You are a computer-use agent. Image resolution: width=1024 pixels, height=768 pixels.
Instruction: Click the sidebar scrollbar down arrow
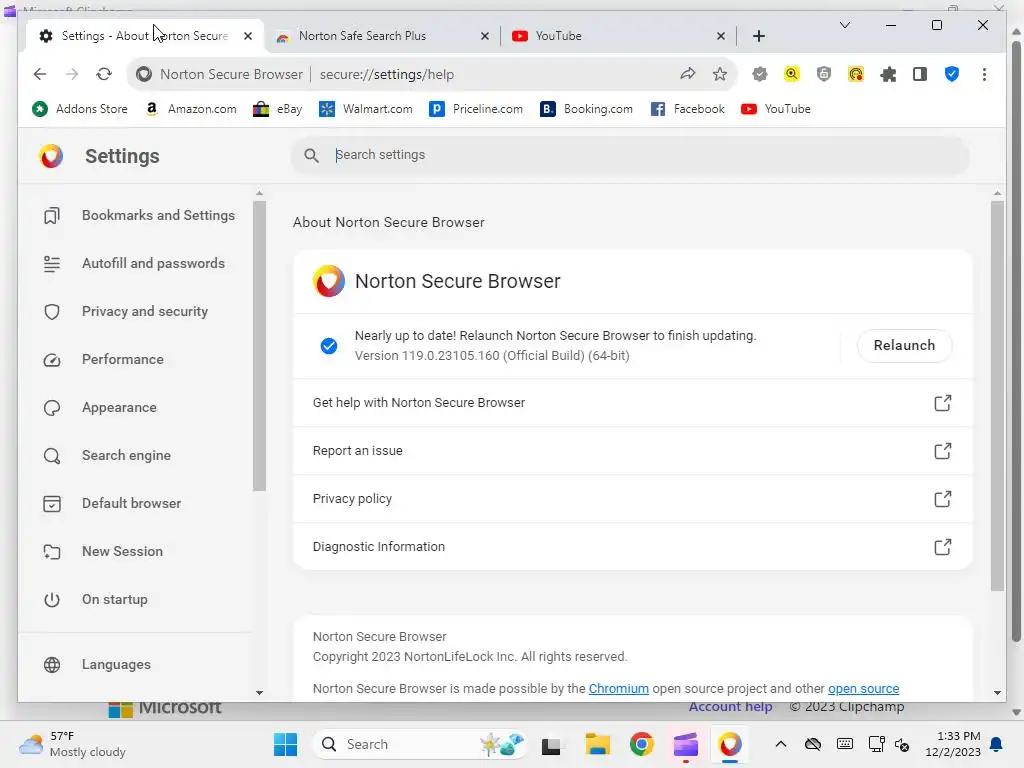pos(259,693)
